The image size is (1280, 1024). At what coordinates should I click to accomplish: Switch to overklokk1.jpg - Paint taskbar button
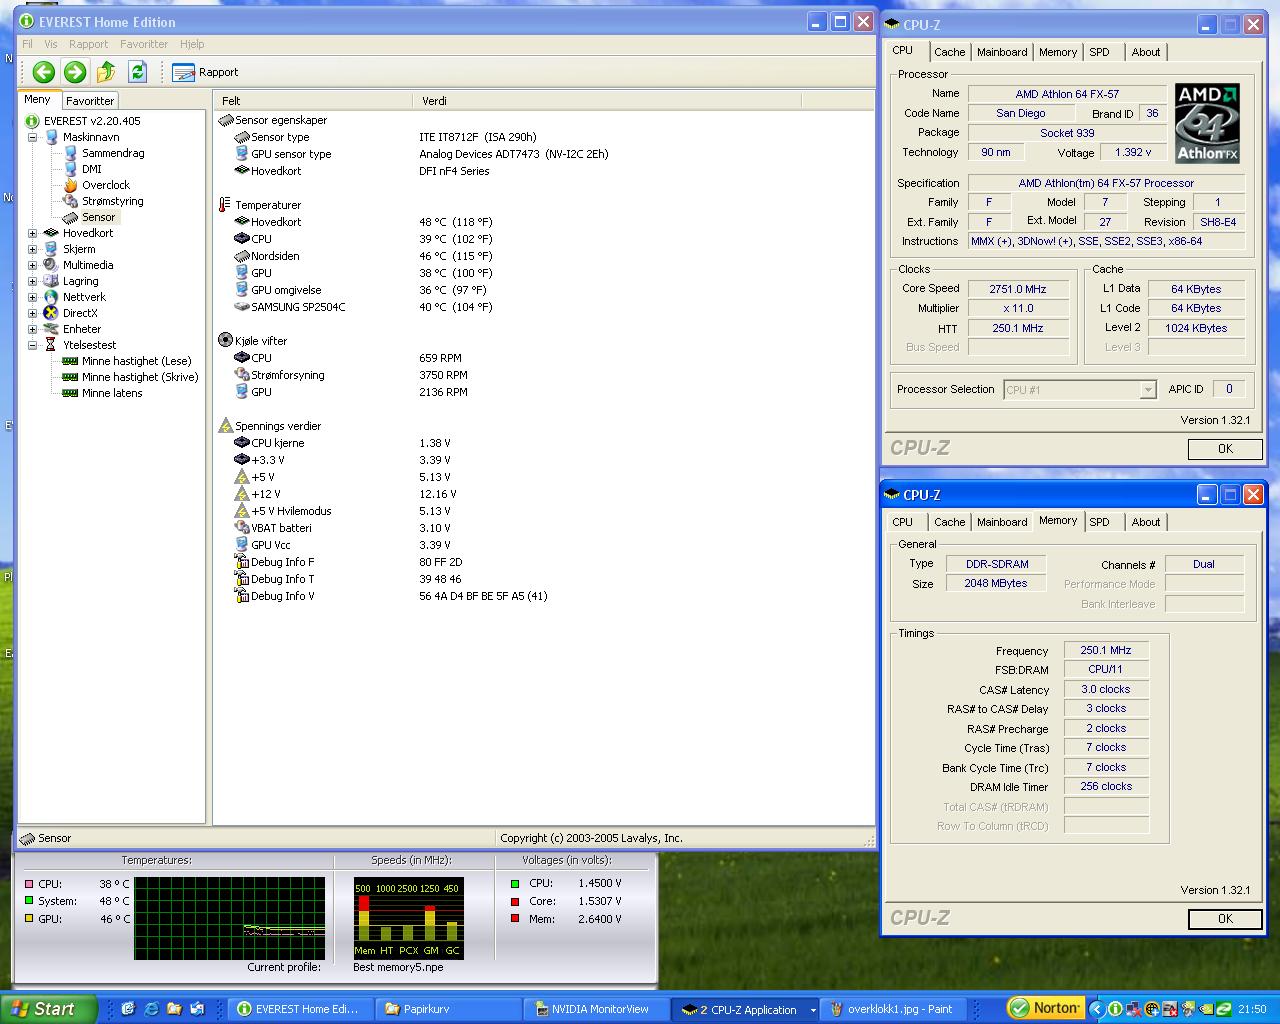coord(893,1009)
